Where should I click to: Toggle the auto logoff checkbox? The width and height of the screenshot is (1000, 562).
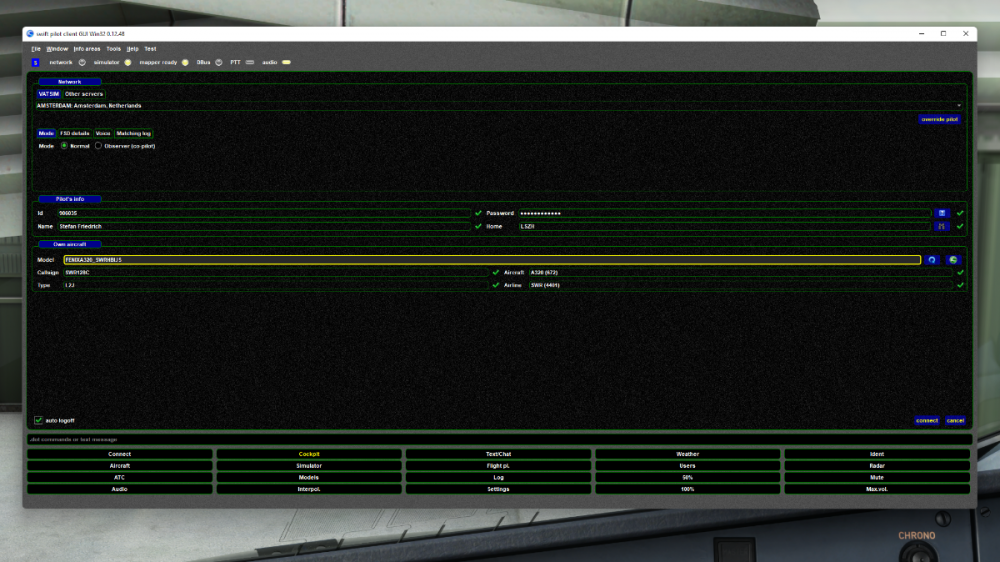[x=38, y=420]
